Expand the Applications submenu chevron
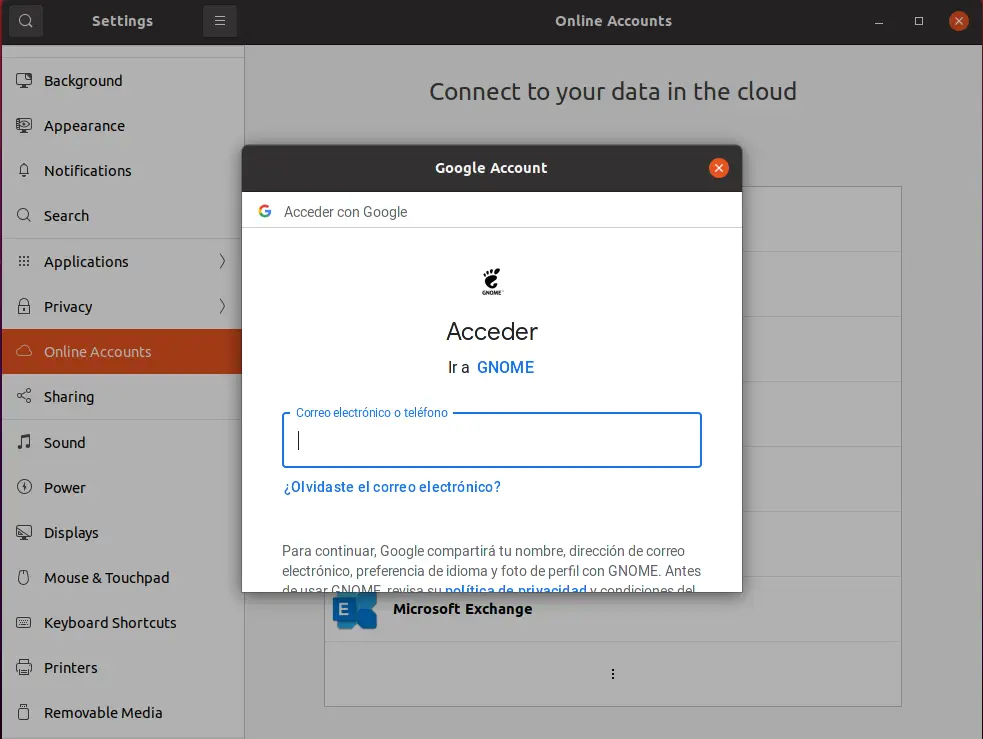The width and height of the screenshot is (983, 739). tap(222, 261)
